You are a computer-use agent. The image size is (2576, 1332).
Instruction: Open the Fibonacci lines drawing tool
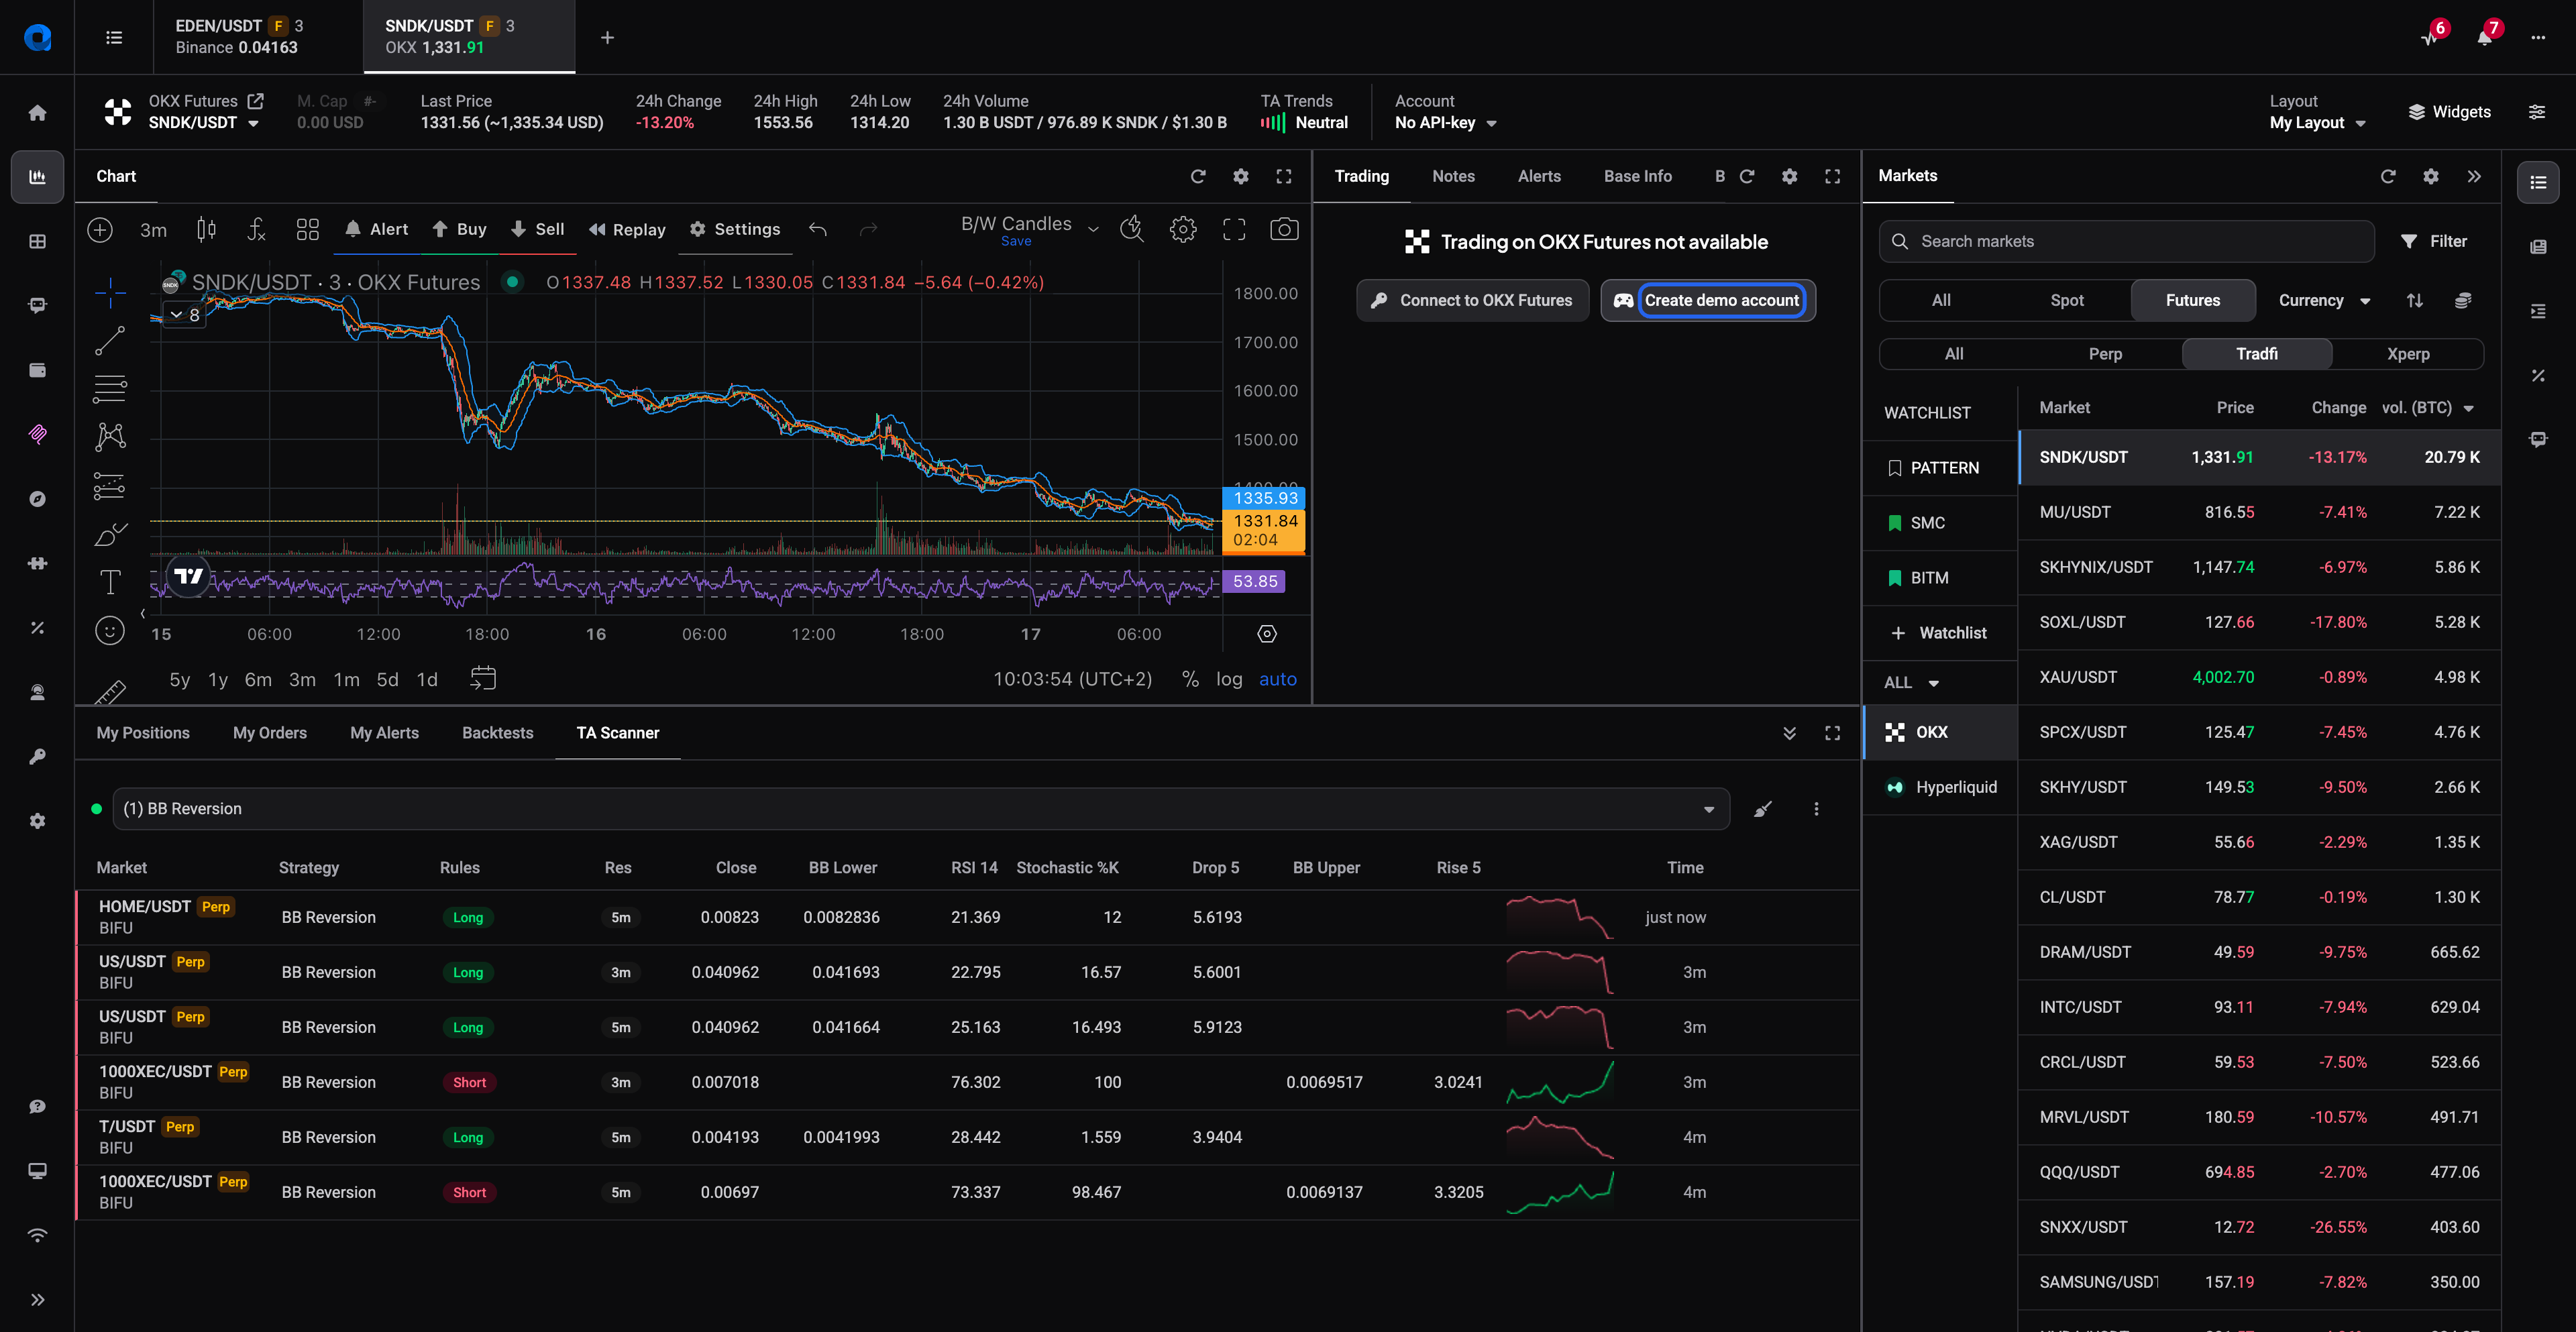(x=110, y=388)
